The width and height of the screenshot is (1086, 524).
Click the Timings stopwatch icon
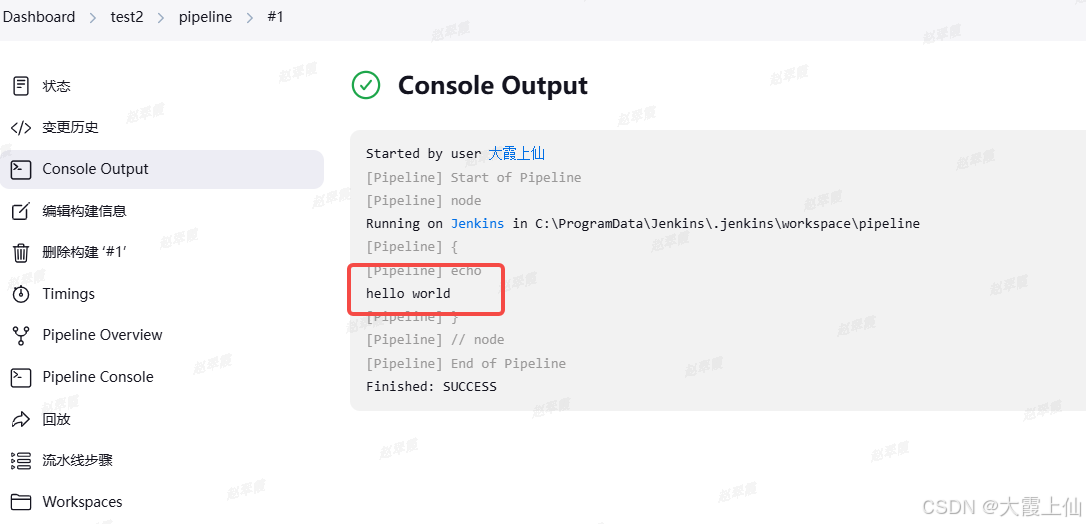coord(21,293)
